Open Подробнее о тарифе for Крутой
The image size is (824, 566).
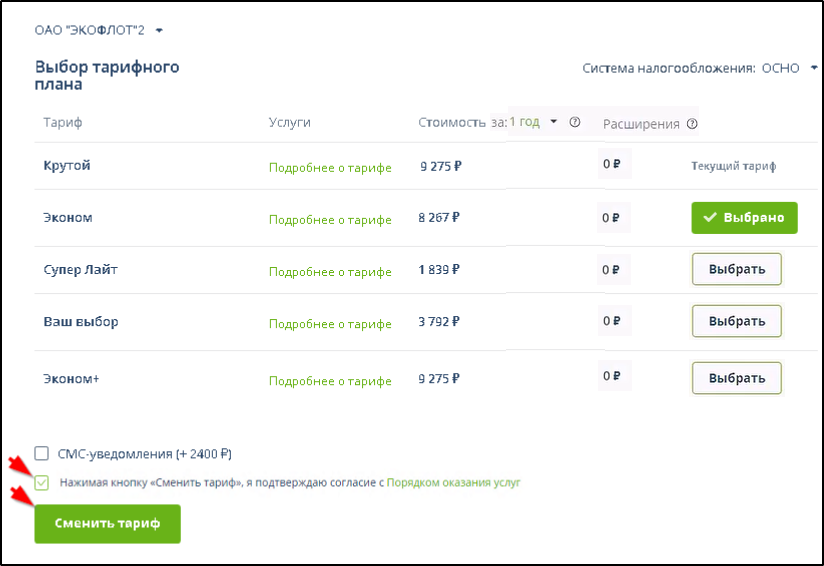[x=330, y=168]
